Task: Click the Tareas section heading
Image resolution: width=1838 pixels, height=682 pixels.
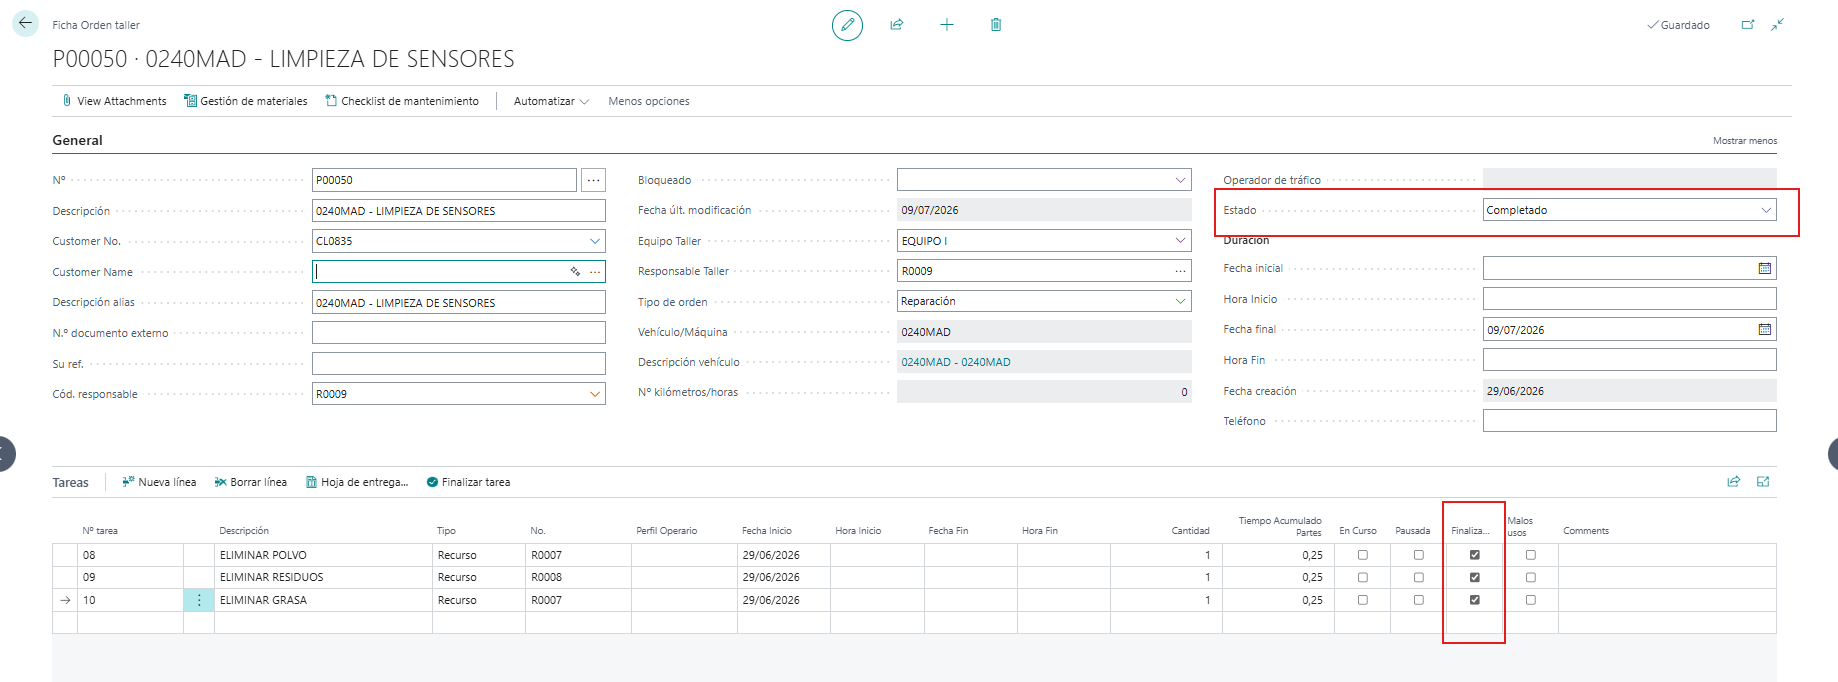Action: pyautogui.click(x=70, y=482)
